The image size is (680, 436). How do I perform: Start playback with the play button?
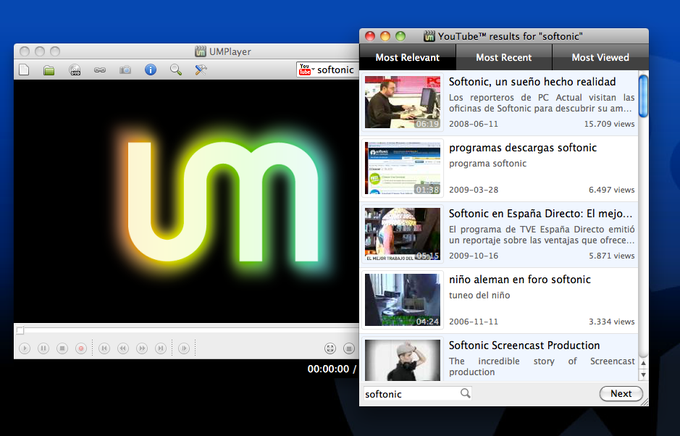[25, 348]
